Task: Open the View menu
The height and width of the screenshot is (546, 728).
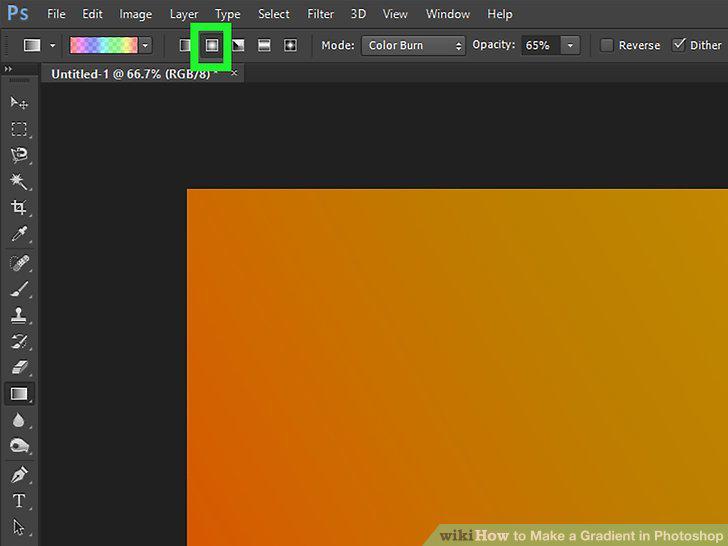Action: [395, 14]
